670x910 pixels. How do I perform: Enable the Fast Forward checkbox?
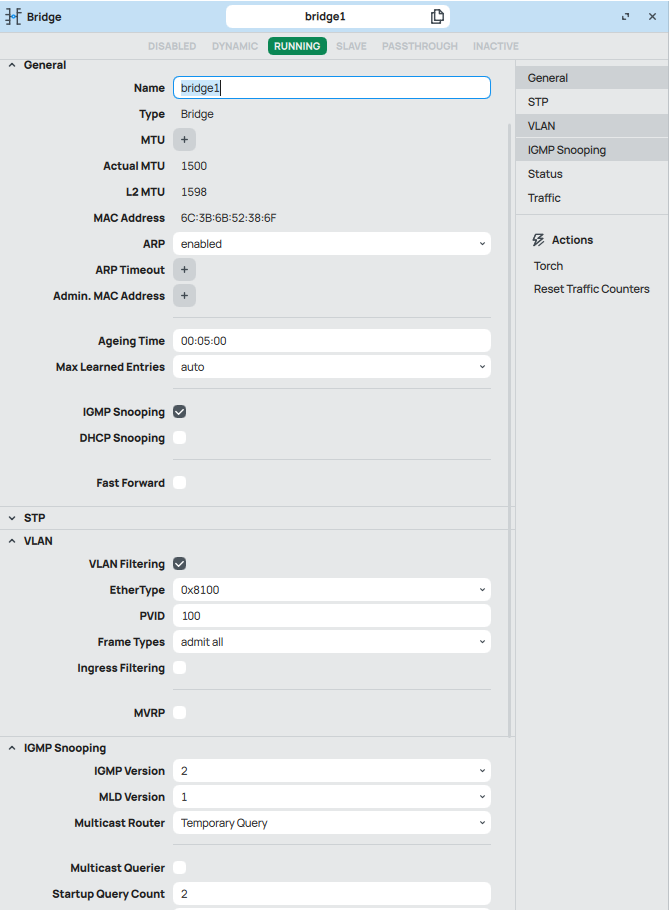click(x=180, y=483)
